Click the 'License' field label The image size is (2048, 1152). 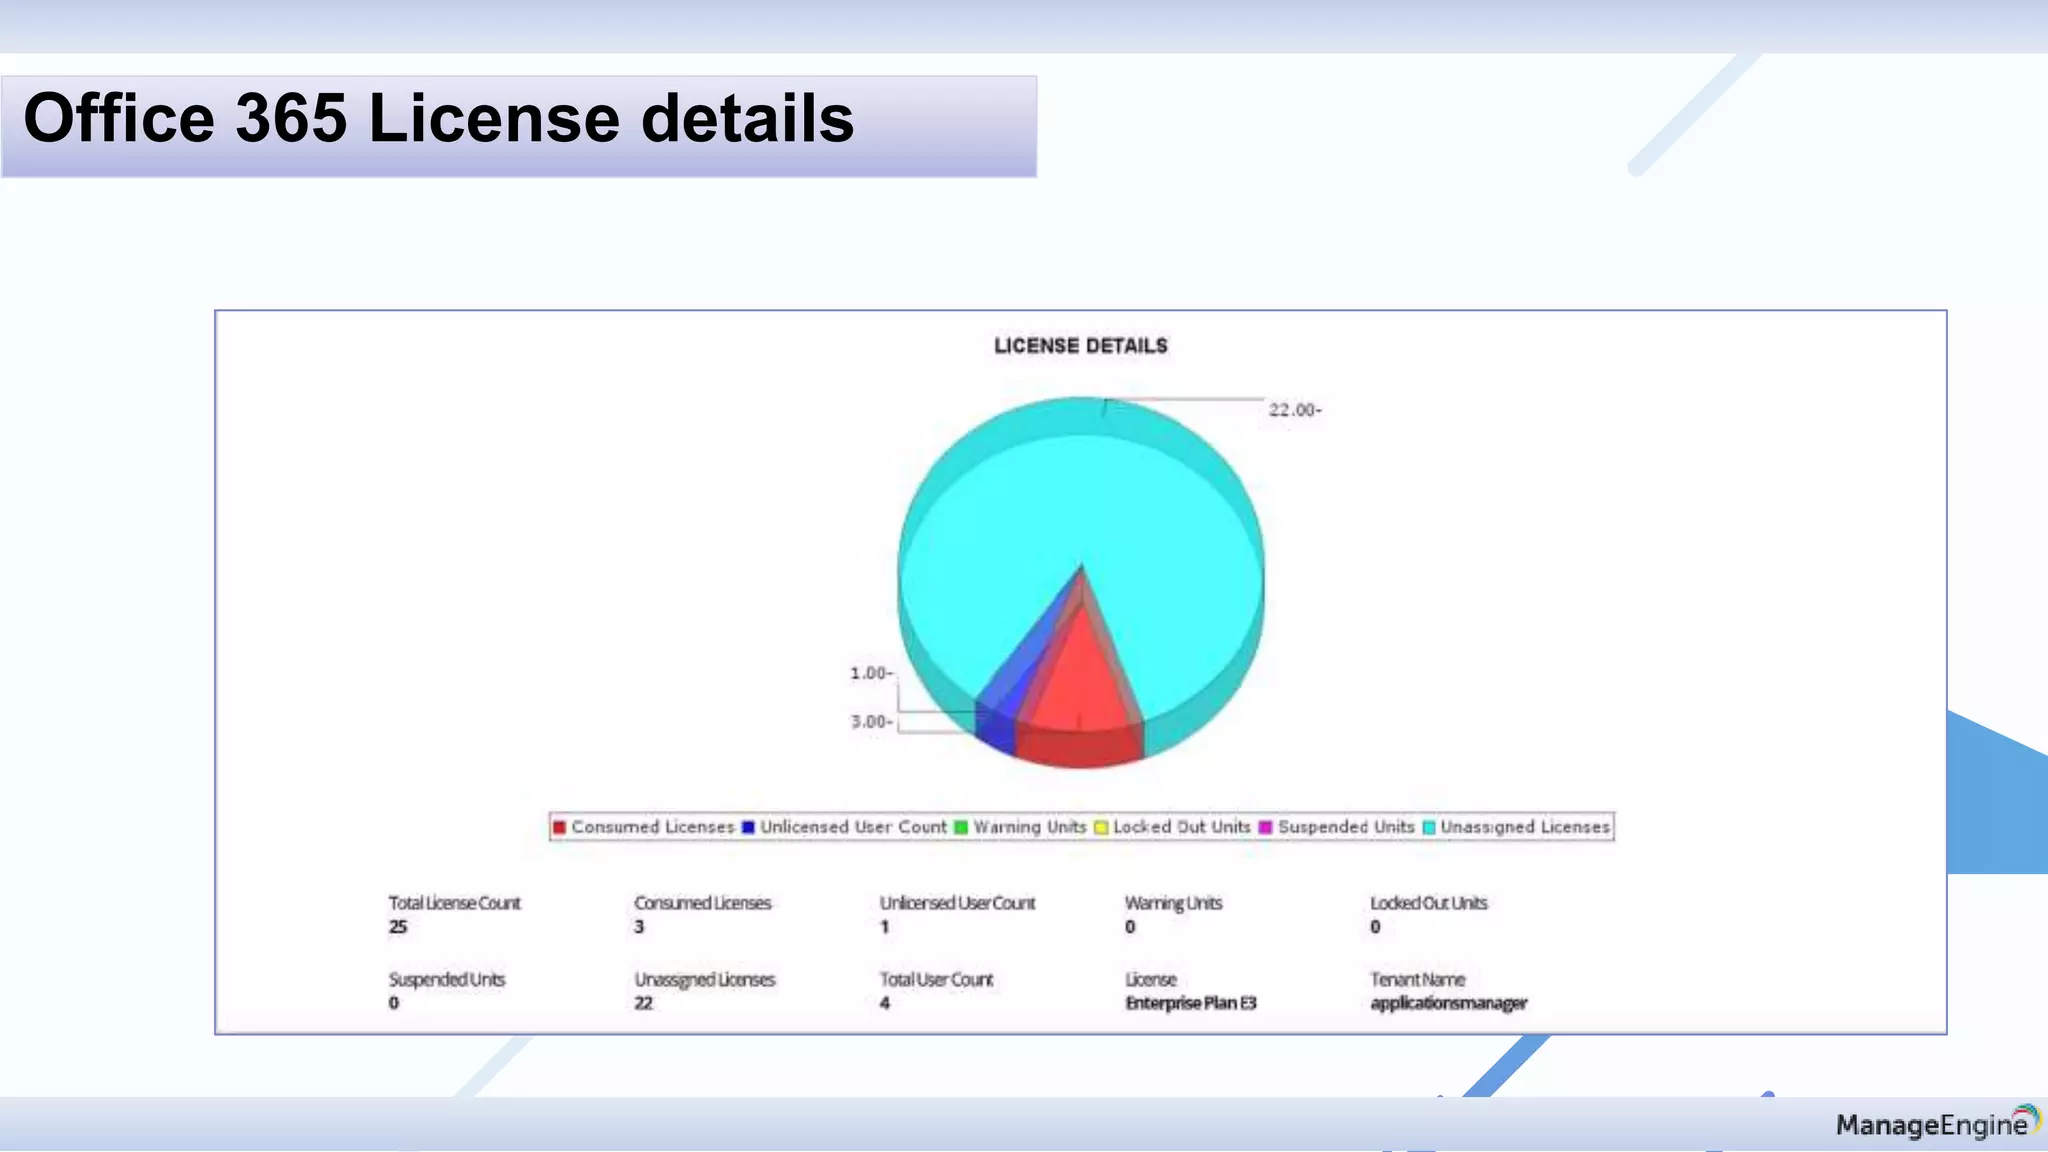coord(1151,980)
